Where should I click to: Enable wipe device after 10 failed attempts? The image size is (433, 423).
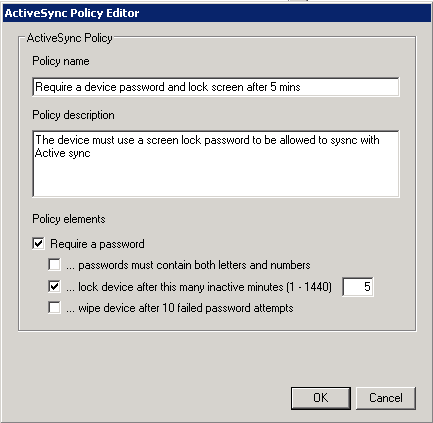(x=54, y=307)
